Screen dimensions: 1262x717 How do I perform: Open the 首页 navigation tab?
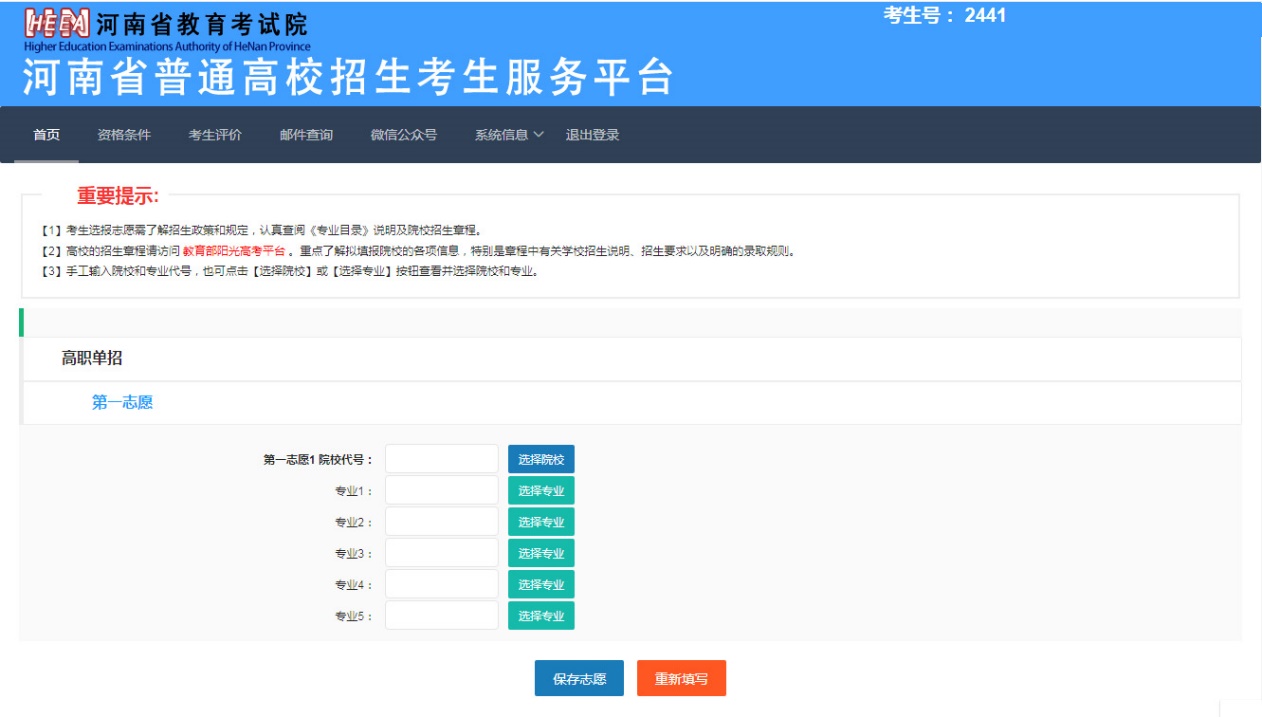(46, 135)
